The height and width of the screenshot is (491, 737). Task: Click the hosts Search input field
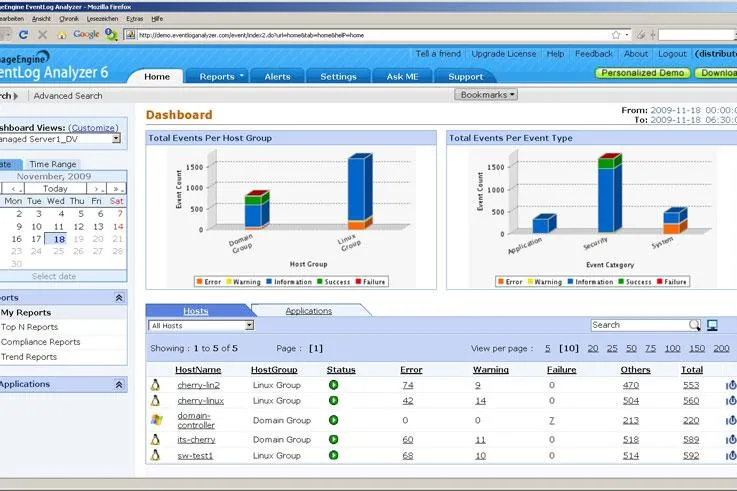pos(640,325)
